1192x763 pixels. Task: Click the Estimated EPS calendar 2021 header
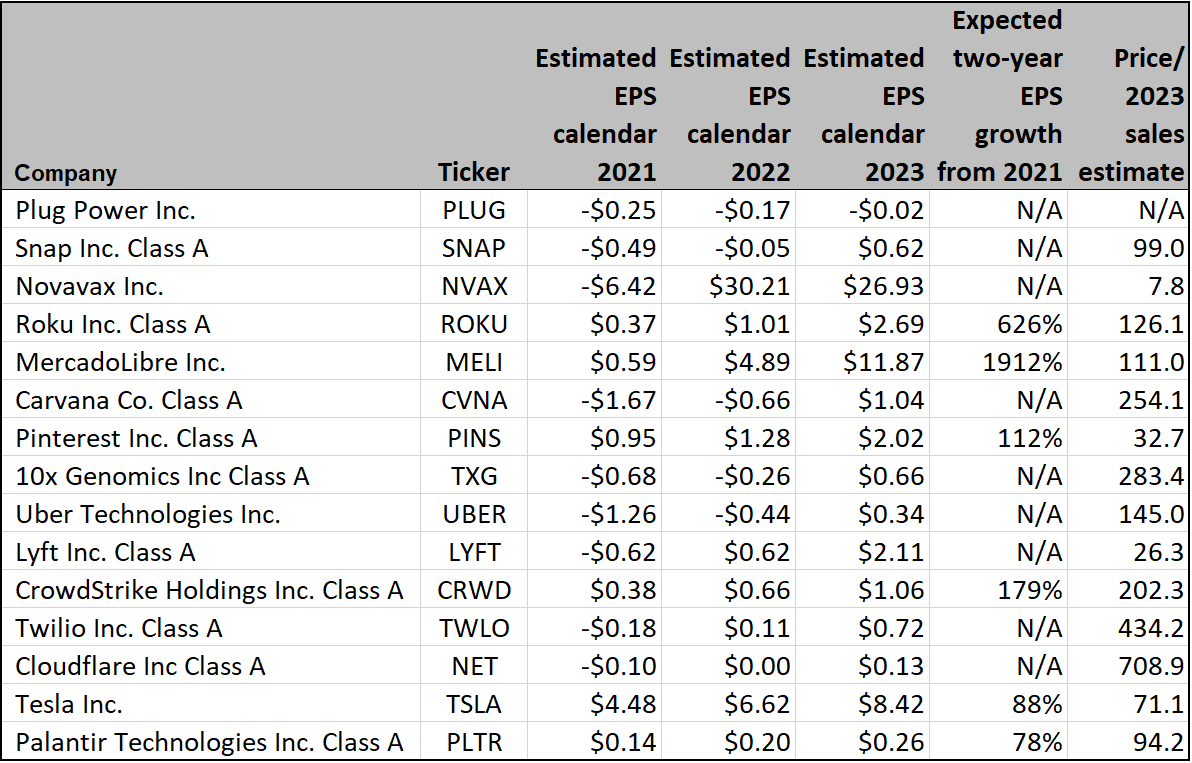tap(596, 115)
